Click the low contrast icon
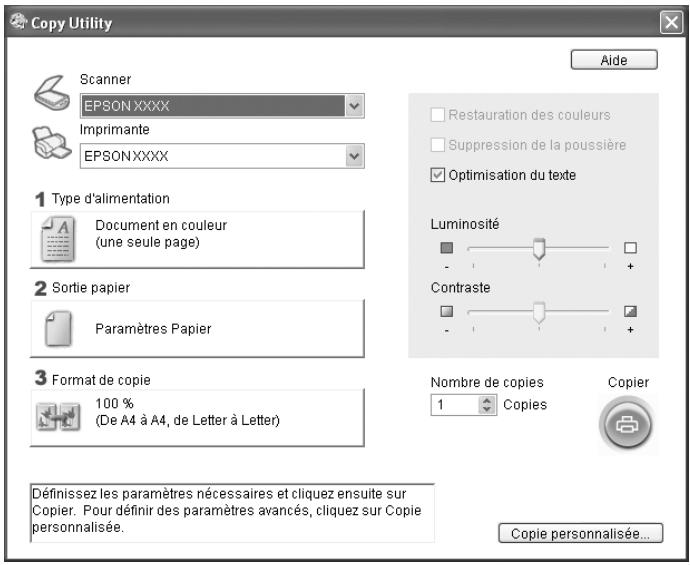690x565 pixels. coord(447,312)
